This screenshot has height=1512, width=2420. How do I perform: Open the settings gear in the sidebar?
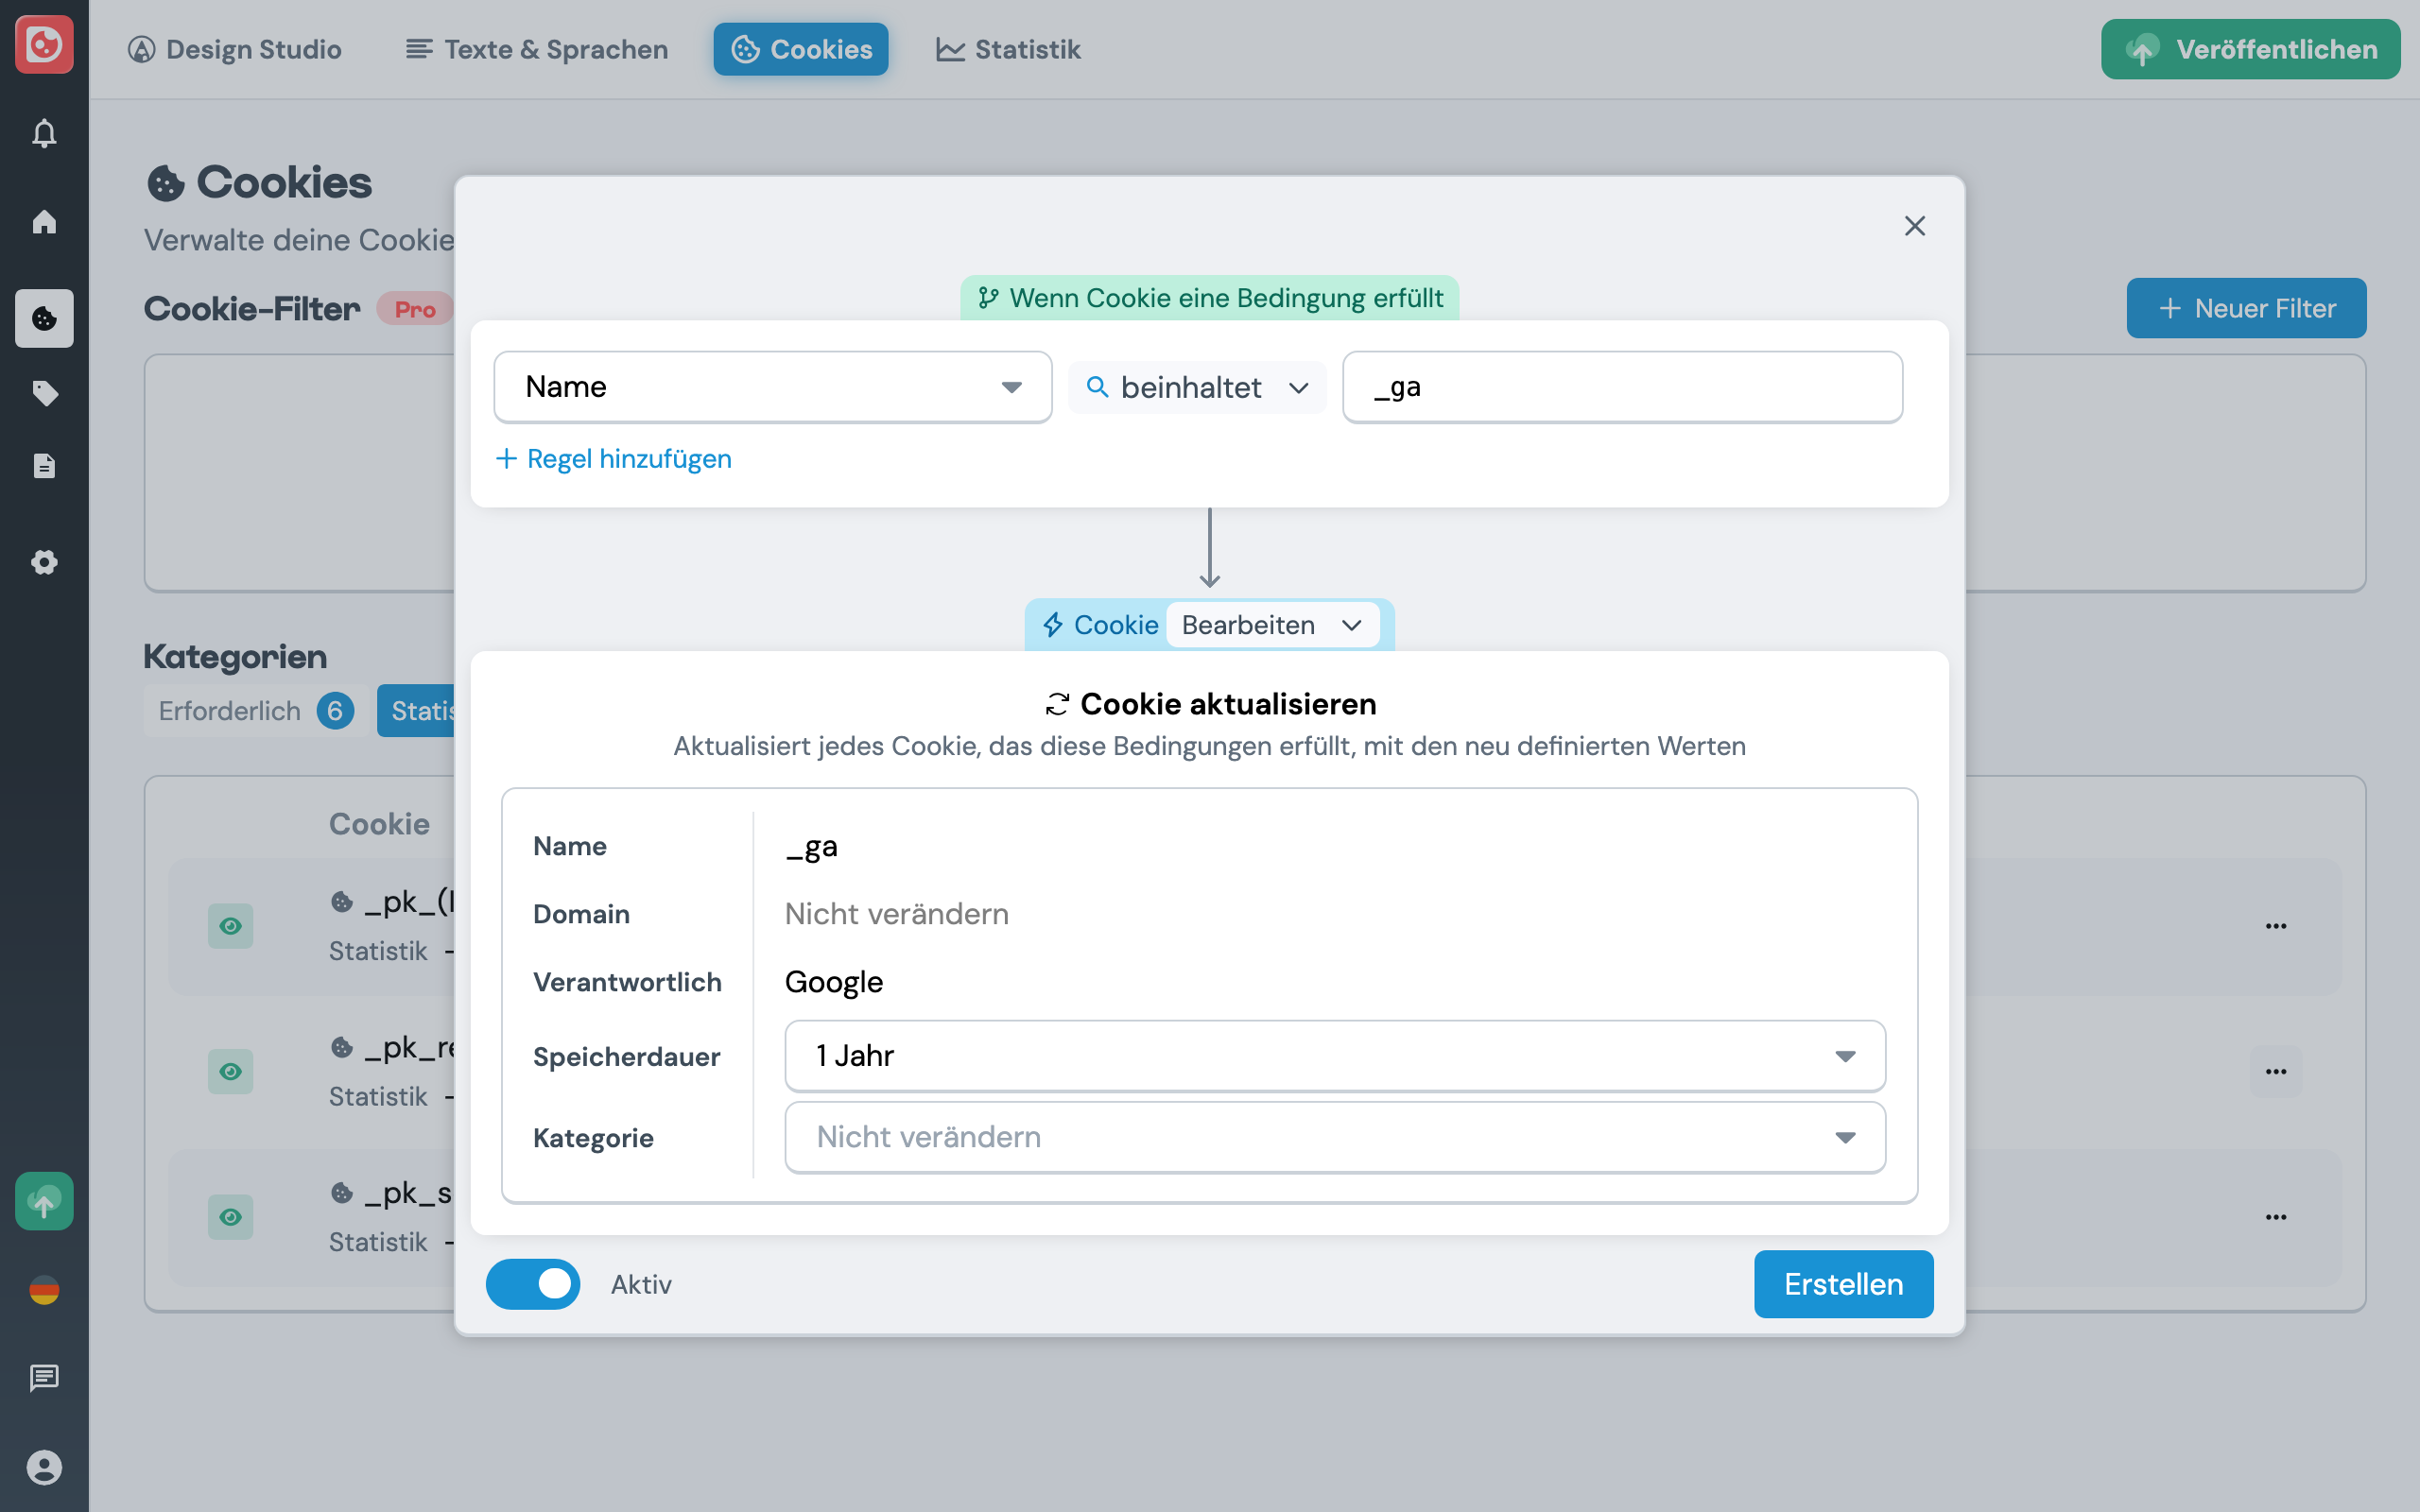coord(44,562)
